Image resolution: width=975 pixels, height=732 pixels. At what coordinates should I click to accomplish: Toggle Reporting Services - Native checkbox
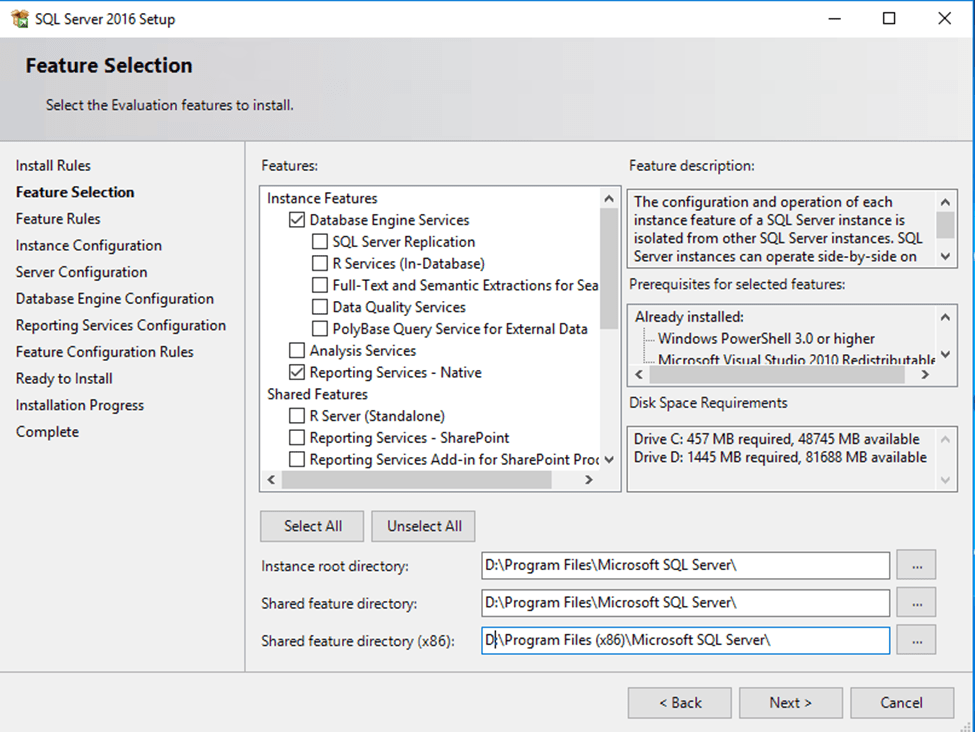pyautogui.click(x=297, y=373)
